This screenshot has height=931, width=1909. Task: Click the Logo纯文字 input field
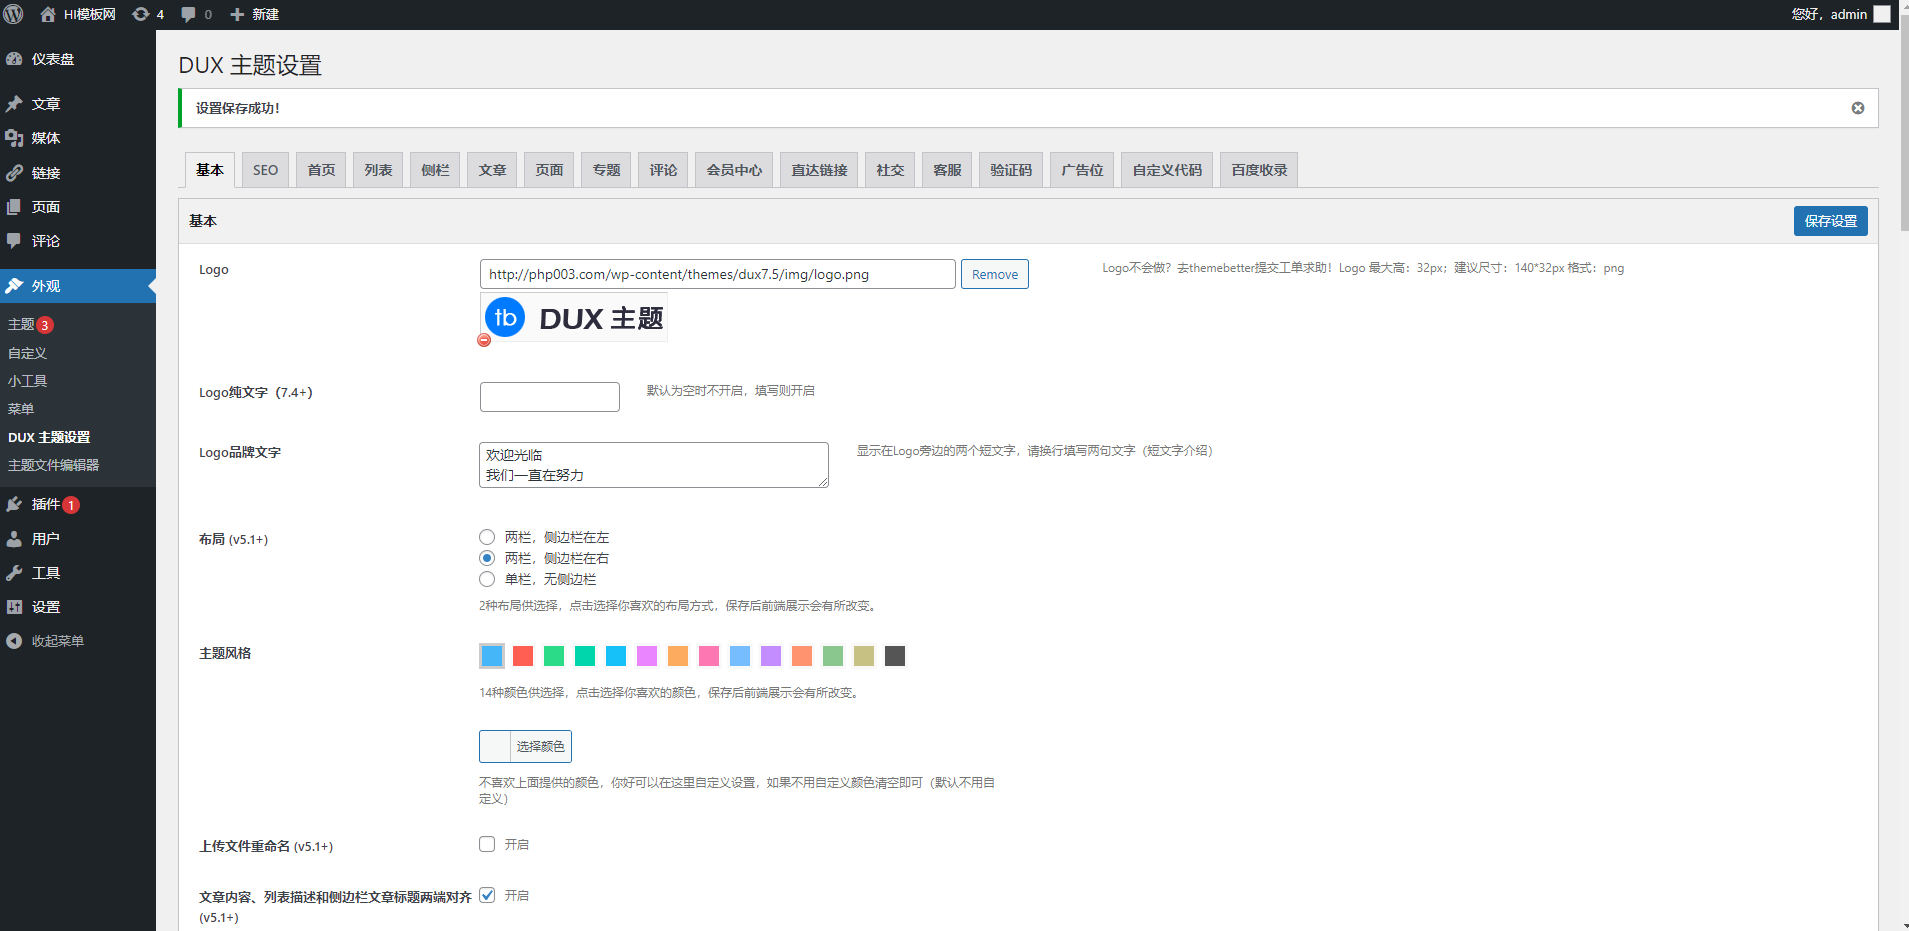pos(550,397)
